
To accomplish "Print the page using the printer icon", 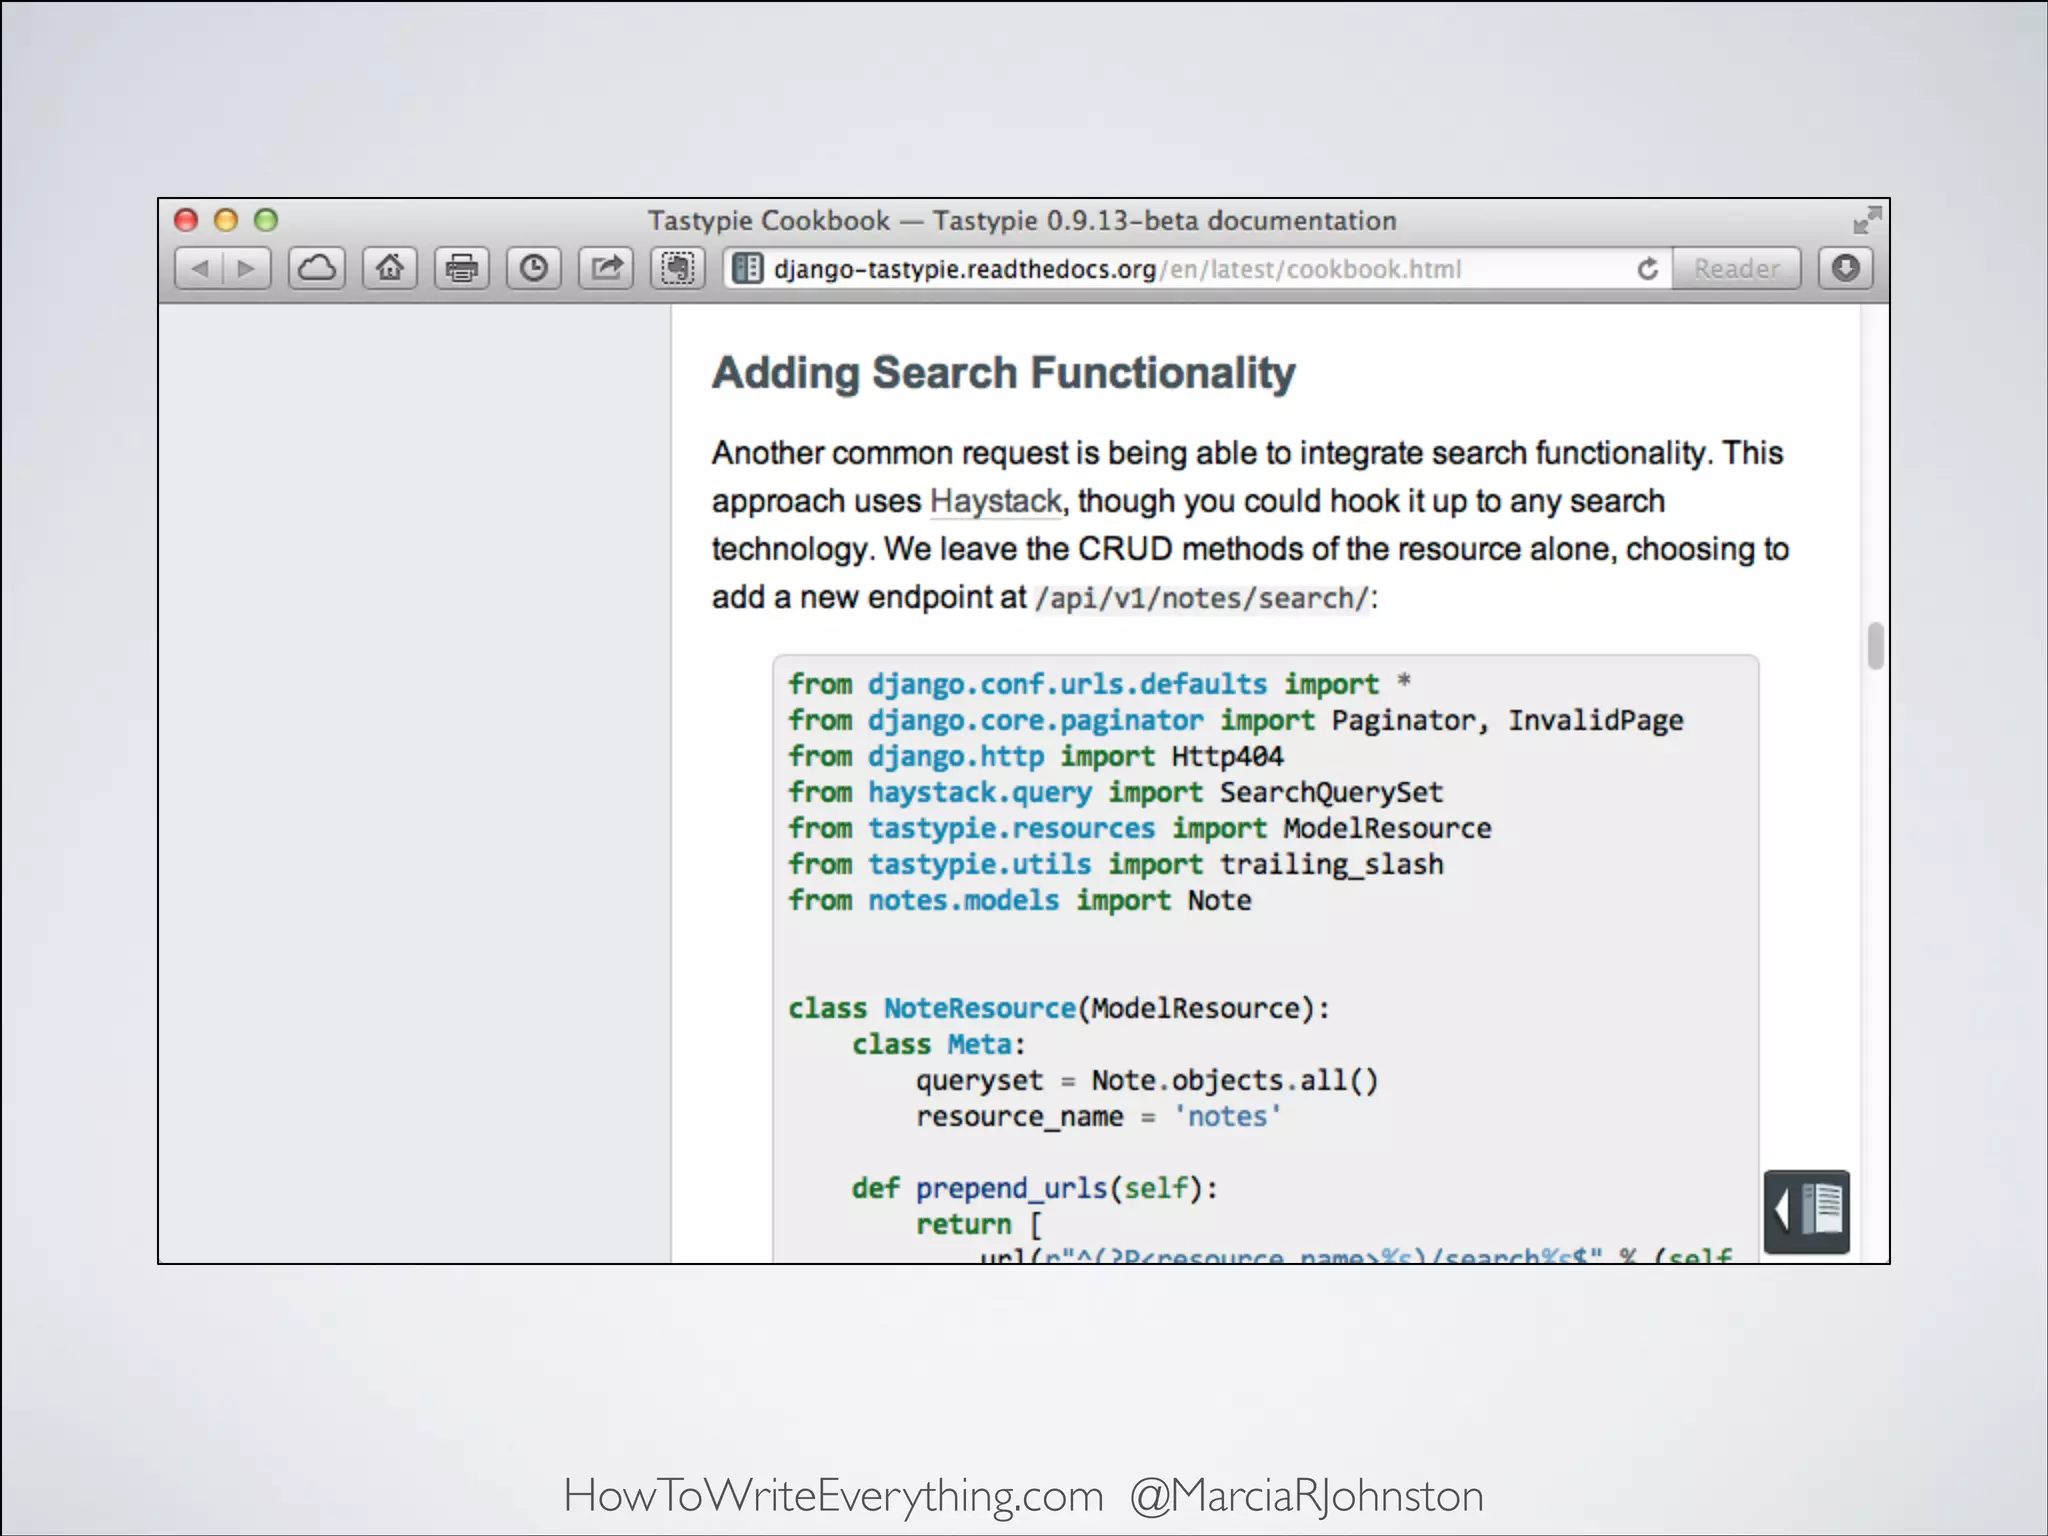I will click(x=462, y=269).
